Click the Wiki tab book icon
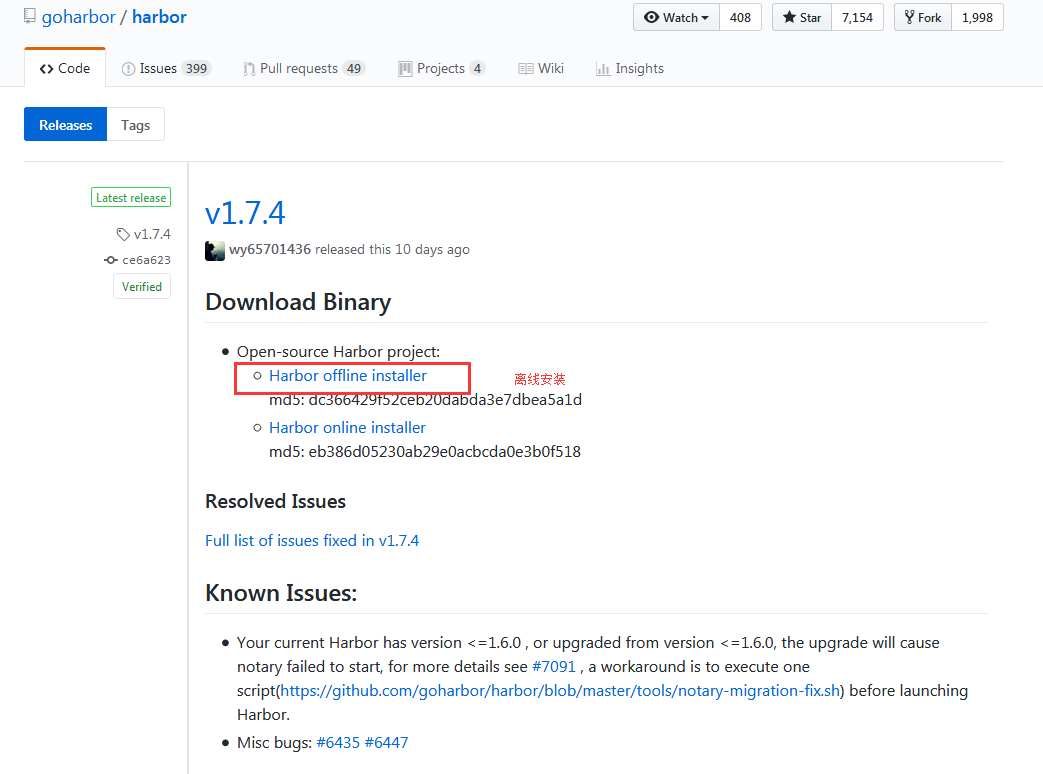 coord(525,69)
